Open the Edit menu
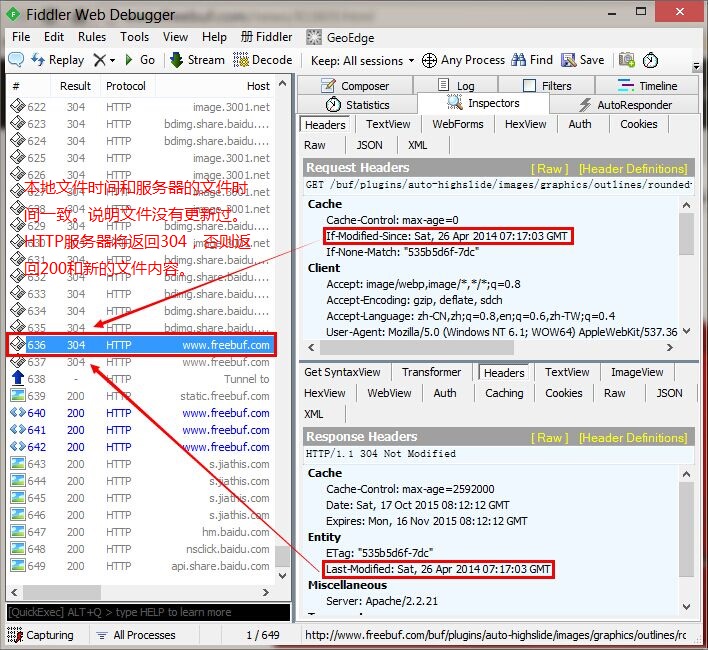This screenshot has width=708, height=650. (x=54, y=37)
